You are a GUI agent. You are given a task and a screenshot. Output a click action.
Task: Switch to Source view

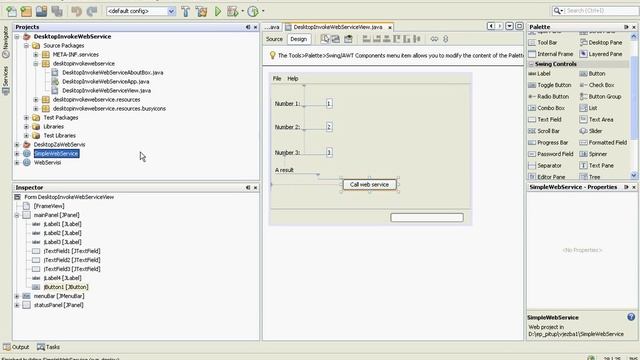click(x=274, y=39)
